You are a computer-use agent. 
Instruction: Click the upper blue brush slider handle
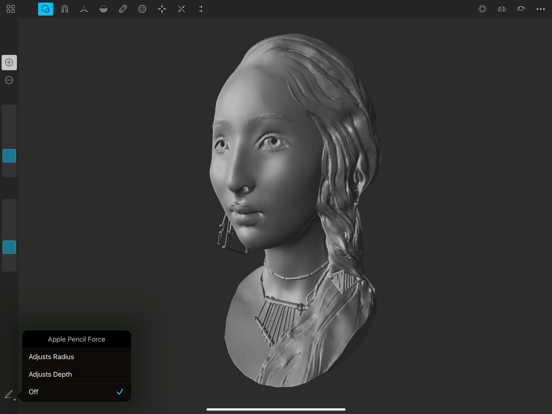tap(9, 156)
